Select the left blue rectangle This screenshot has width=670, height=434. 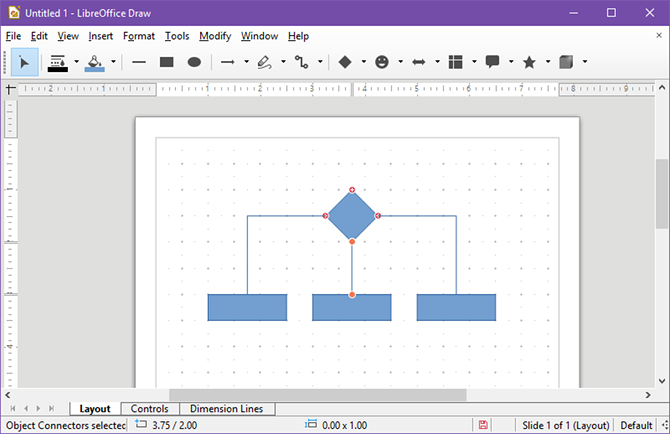pyautogui.click(x=247, y=307)
